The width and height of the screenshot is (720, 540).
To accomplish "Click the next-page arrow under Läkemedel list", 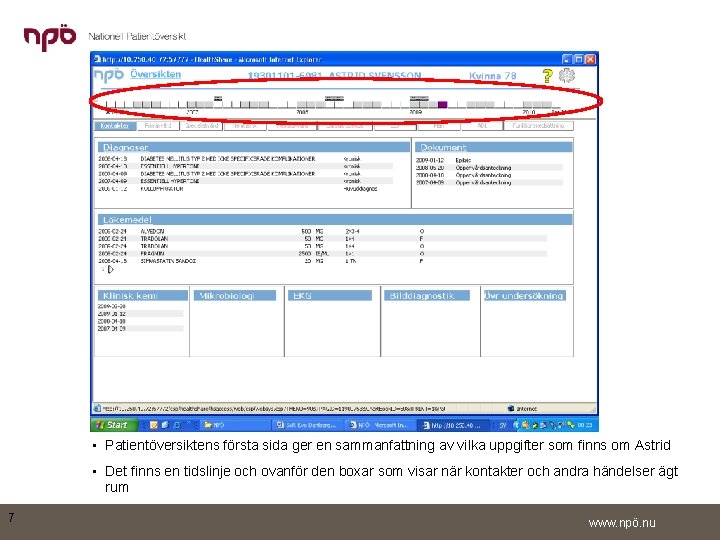I will point(110,270).
